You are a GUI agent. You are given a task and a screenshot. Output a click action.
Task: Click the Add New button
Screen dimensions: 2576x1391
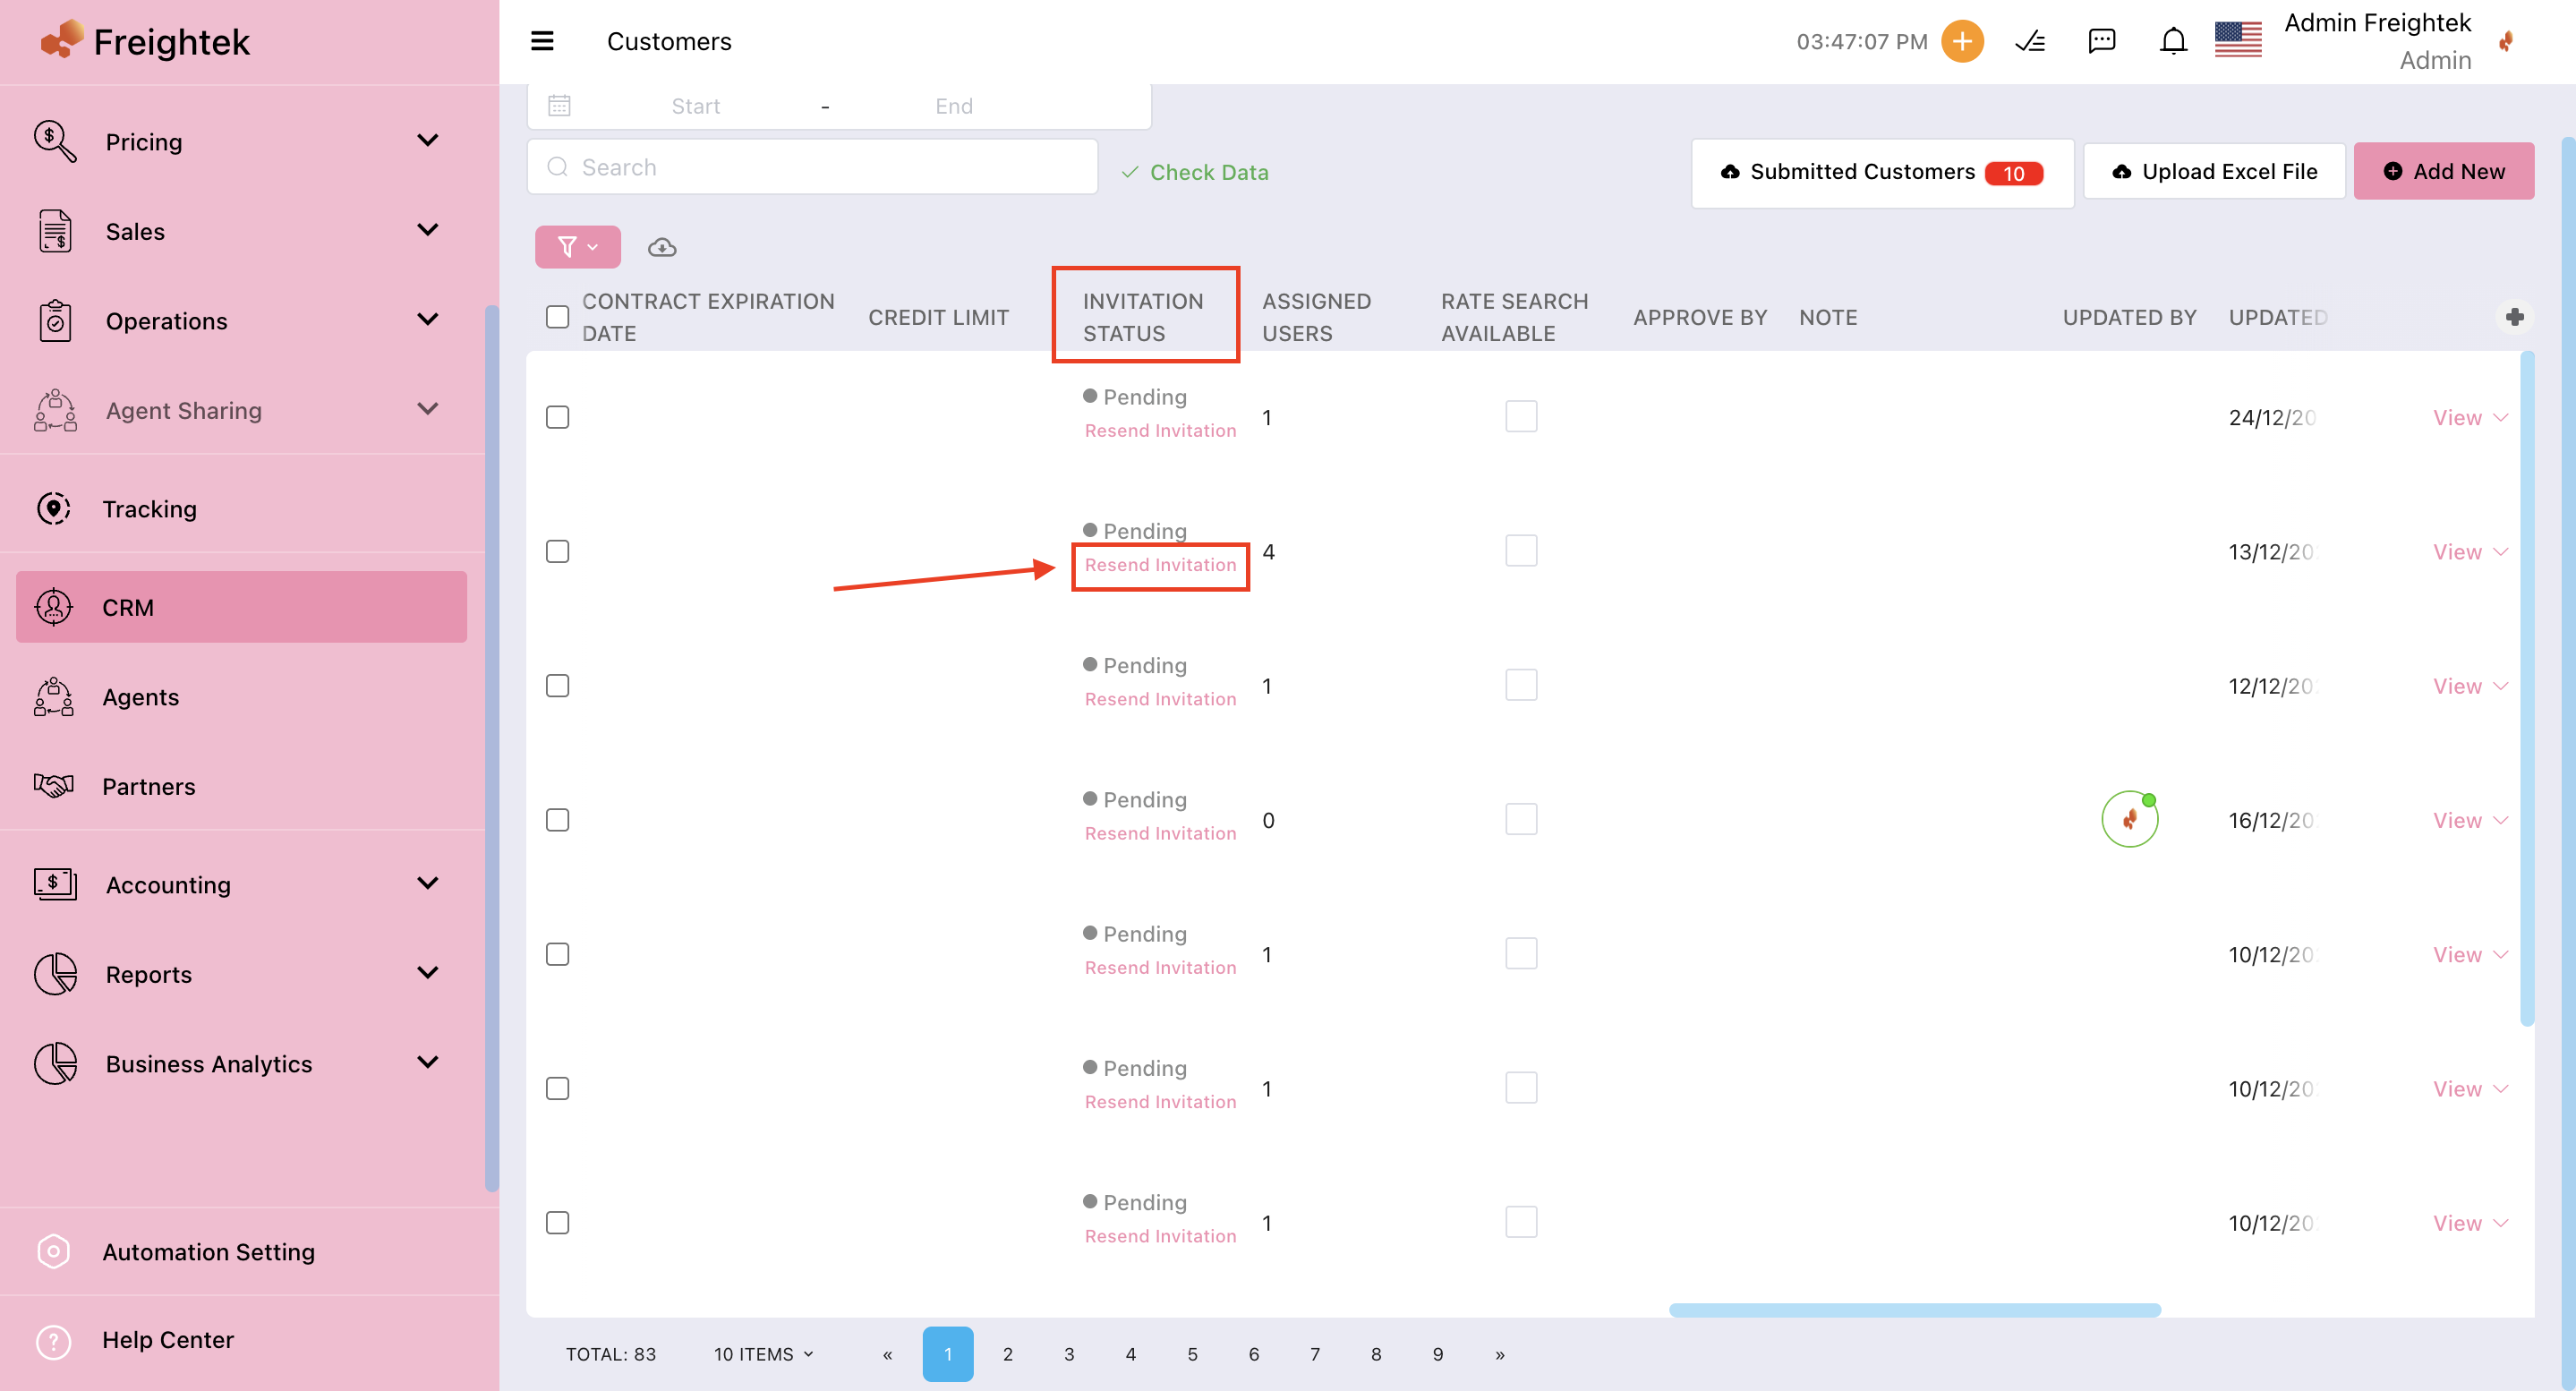pyautogui.click(x=2443, y=171)
